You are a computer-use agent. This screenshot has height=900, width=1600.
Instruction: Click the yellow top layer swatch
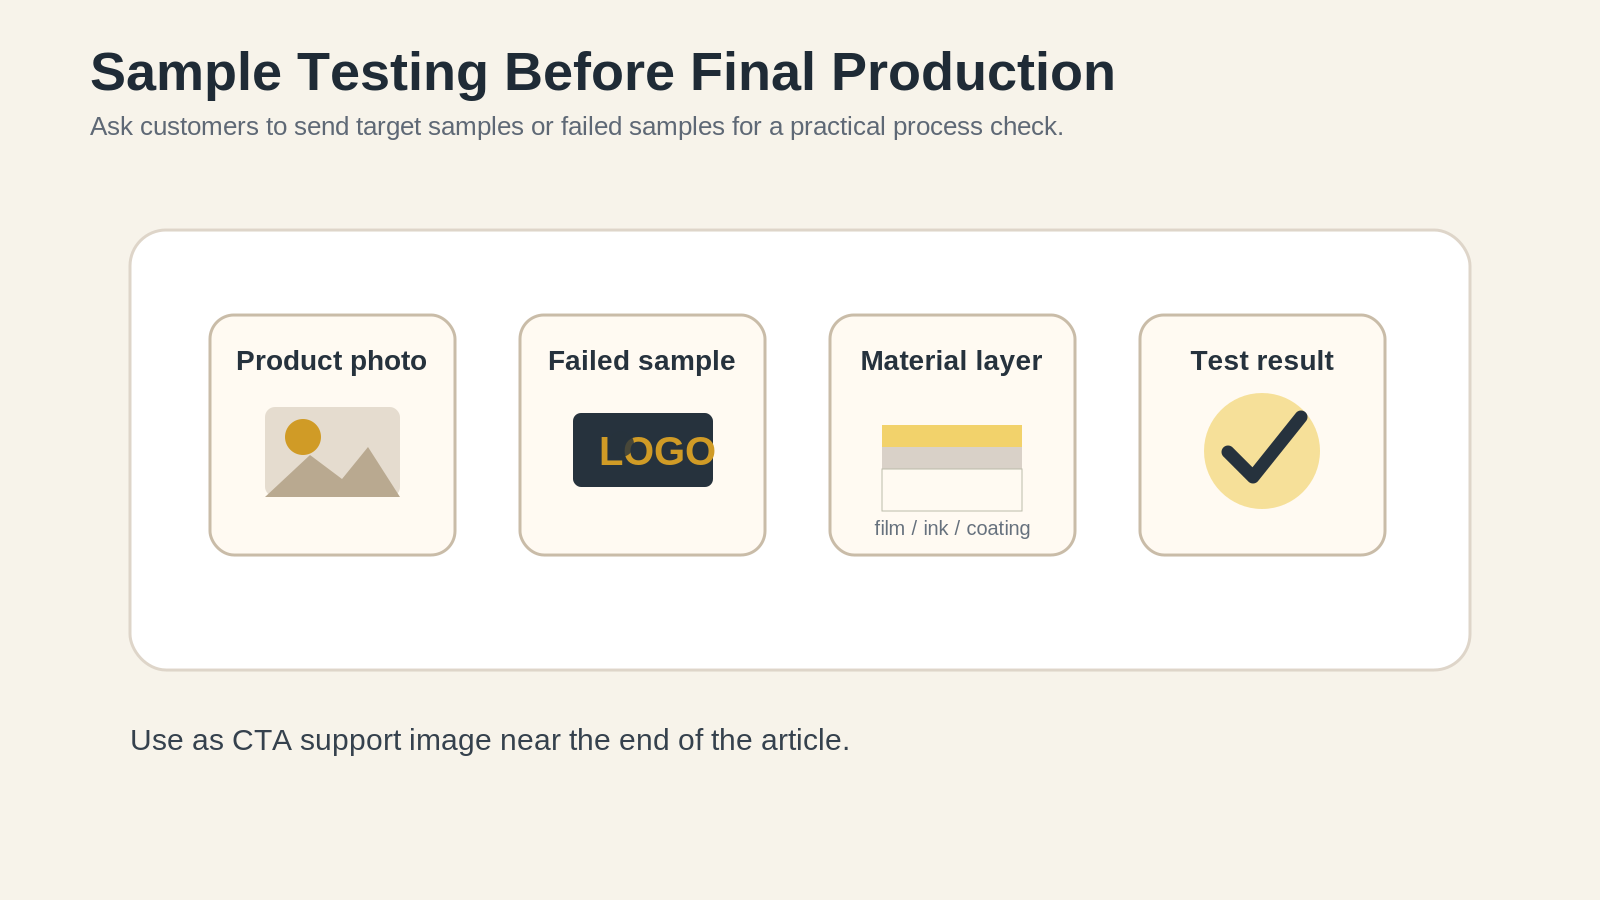952,436
